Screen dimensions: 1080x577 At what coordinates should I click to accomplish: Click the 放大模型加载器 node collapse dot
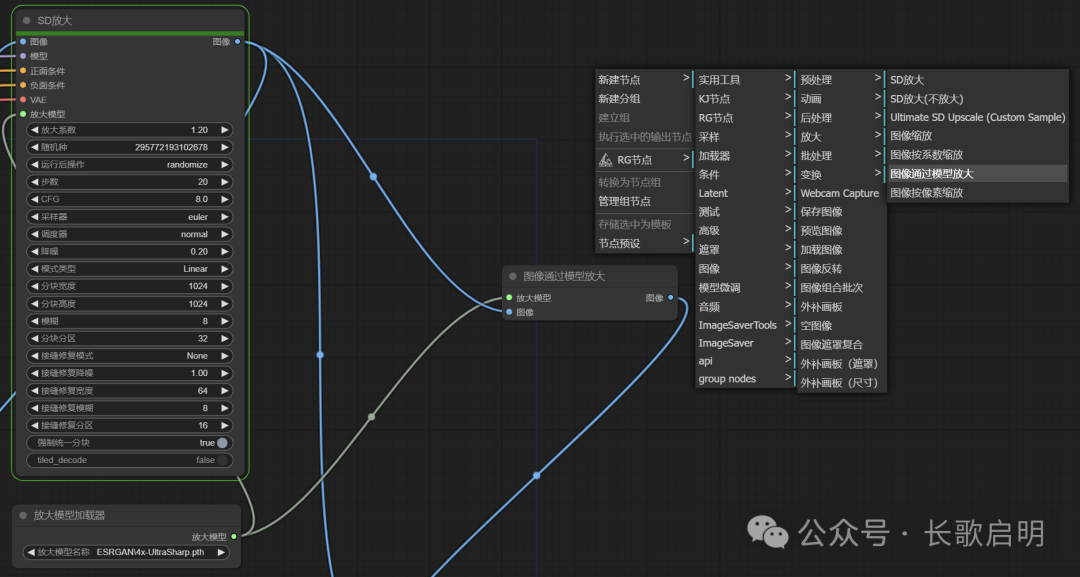pyautogui.click(x=23, y=515)
